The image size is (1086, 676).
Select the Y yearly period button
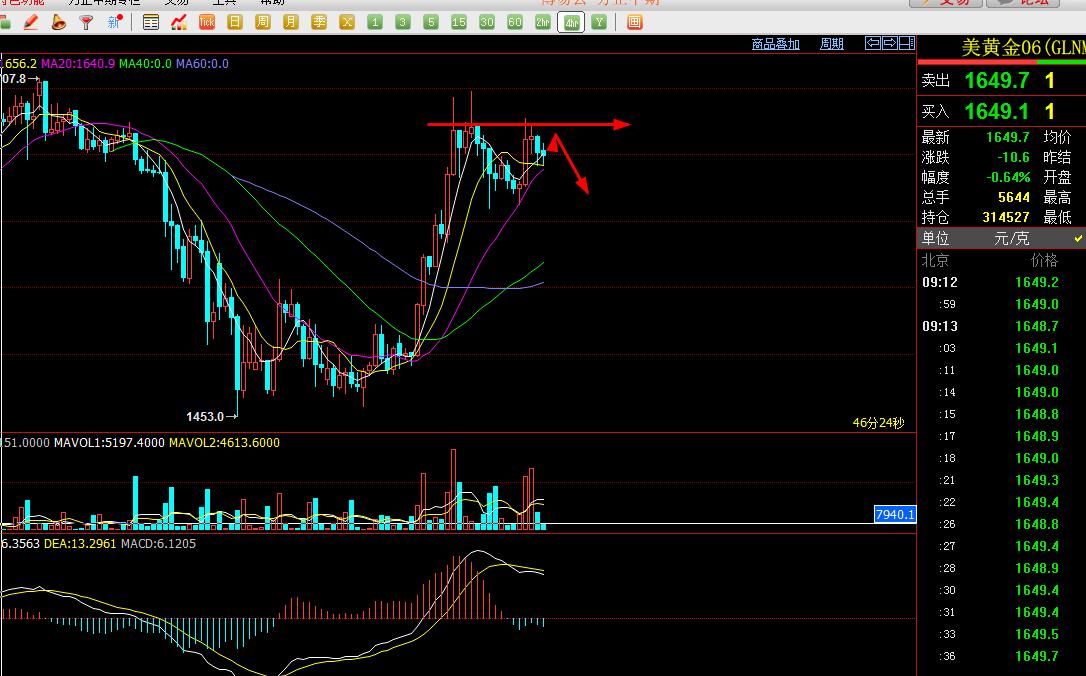(600, 22)
